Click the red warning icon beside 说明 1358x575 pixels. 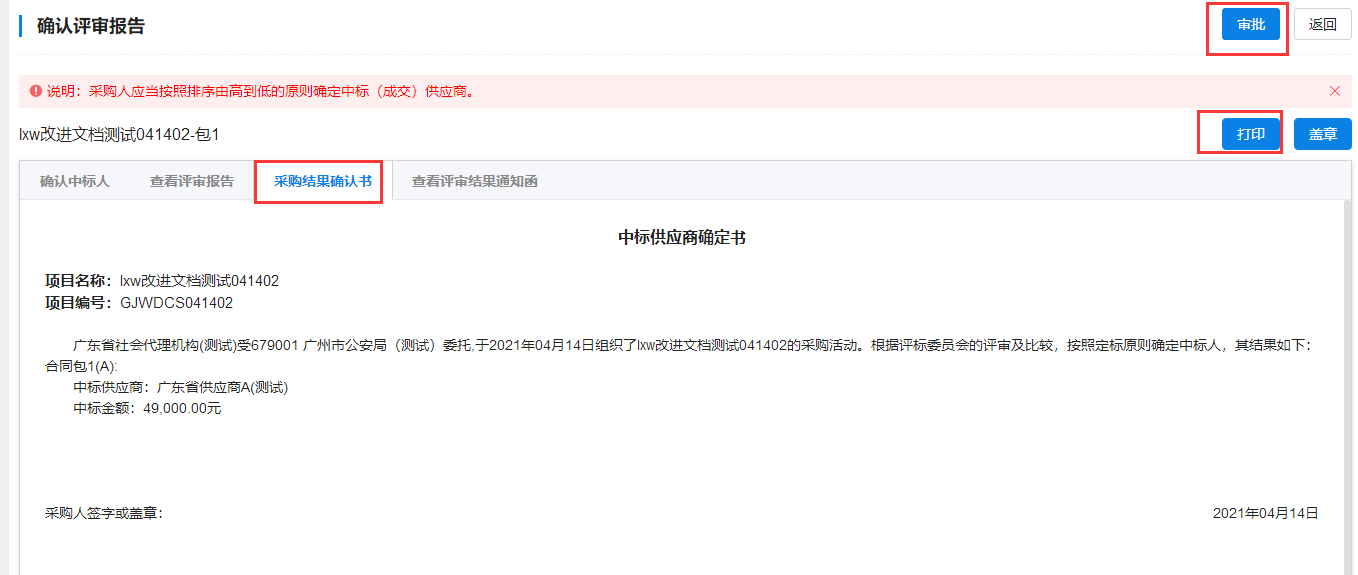[x=36, y=91]
